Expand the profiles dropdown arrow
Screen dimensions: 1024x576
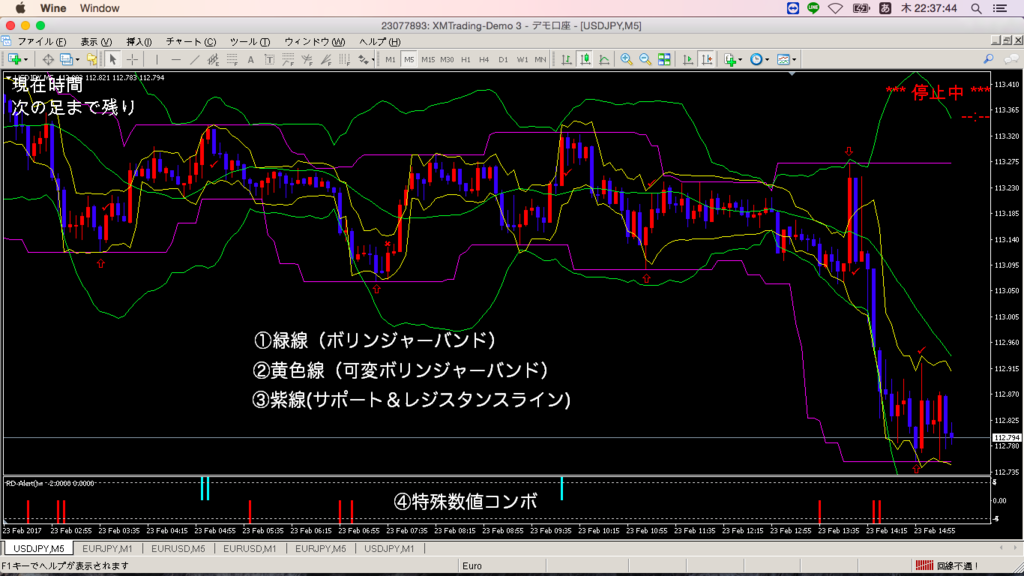coord(77,59)
